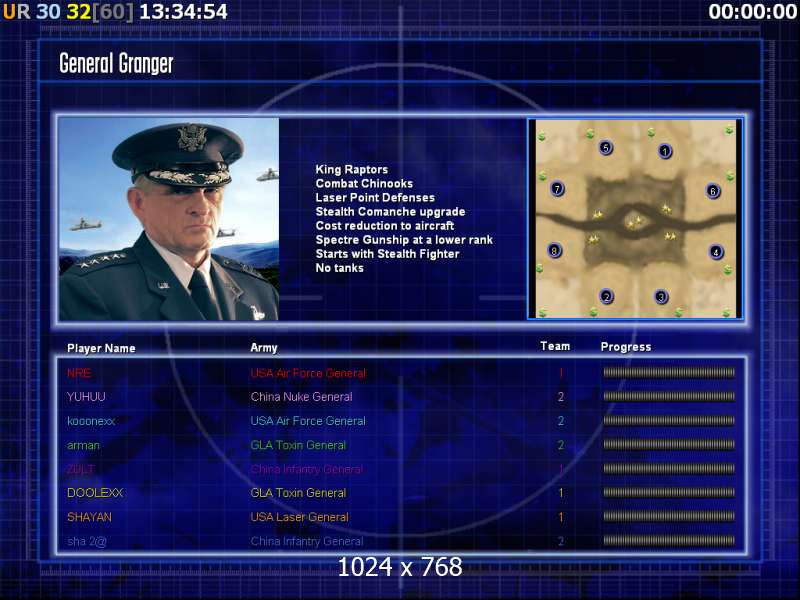The width and height of the screenshot is (800, 600).
Task: Click the Team column header
Action: (x=555, y=346)
